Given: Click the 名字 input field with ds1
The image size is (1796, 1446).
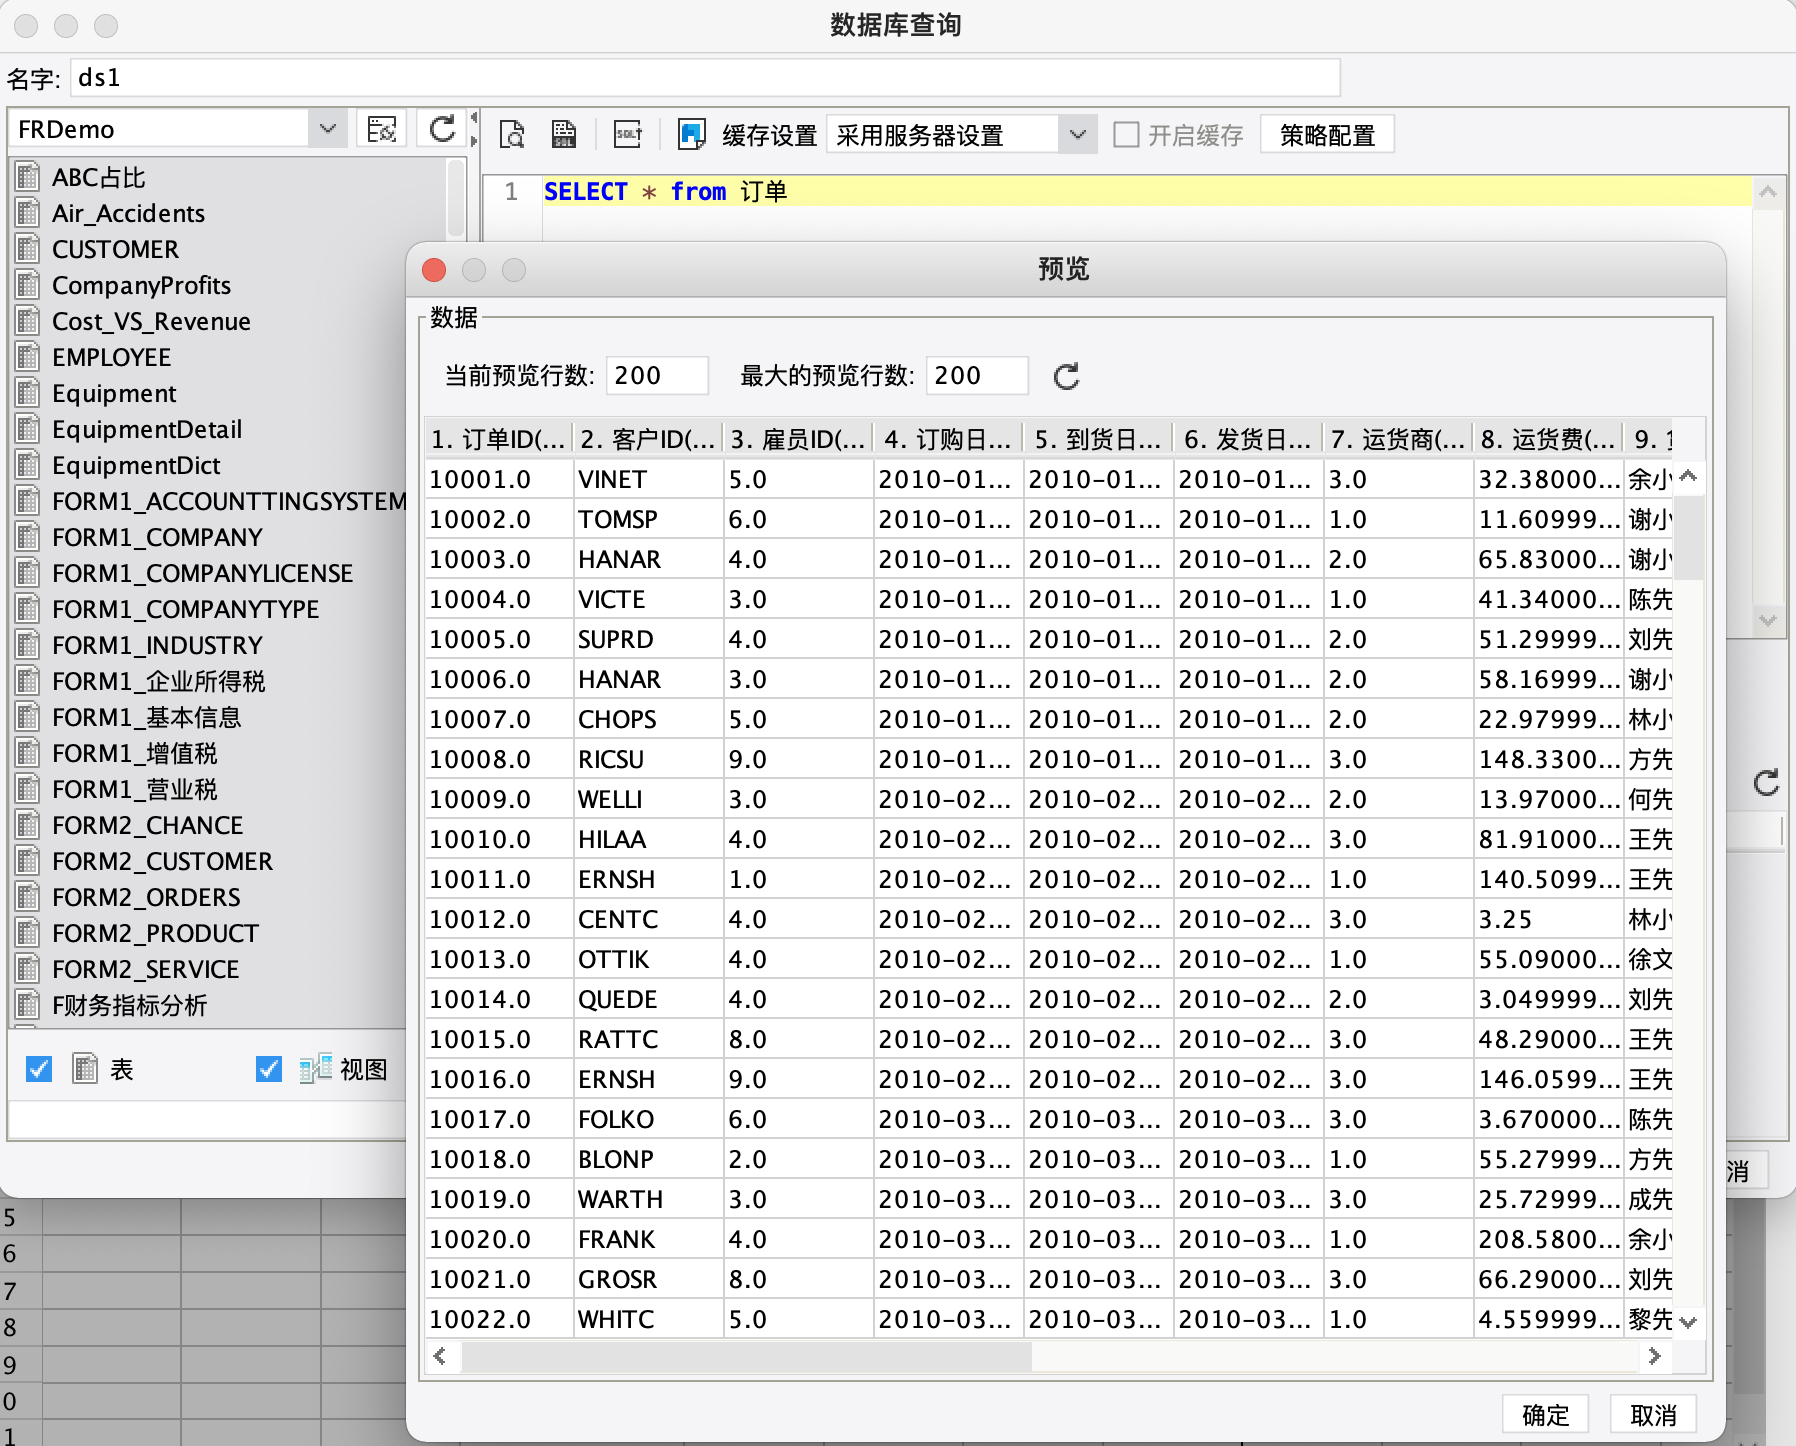Looking at the screenshot, I should coord(705,77).
